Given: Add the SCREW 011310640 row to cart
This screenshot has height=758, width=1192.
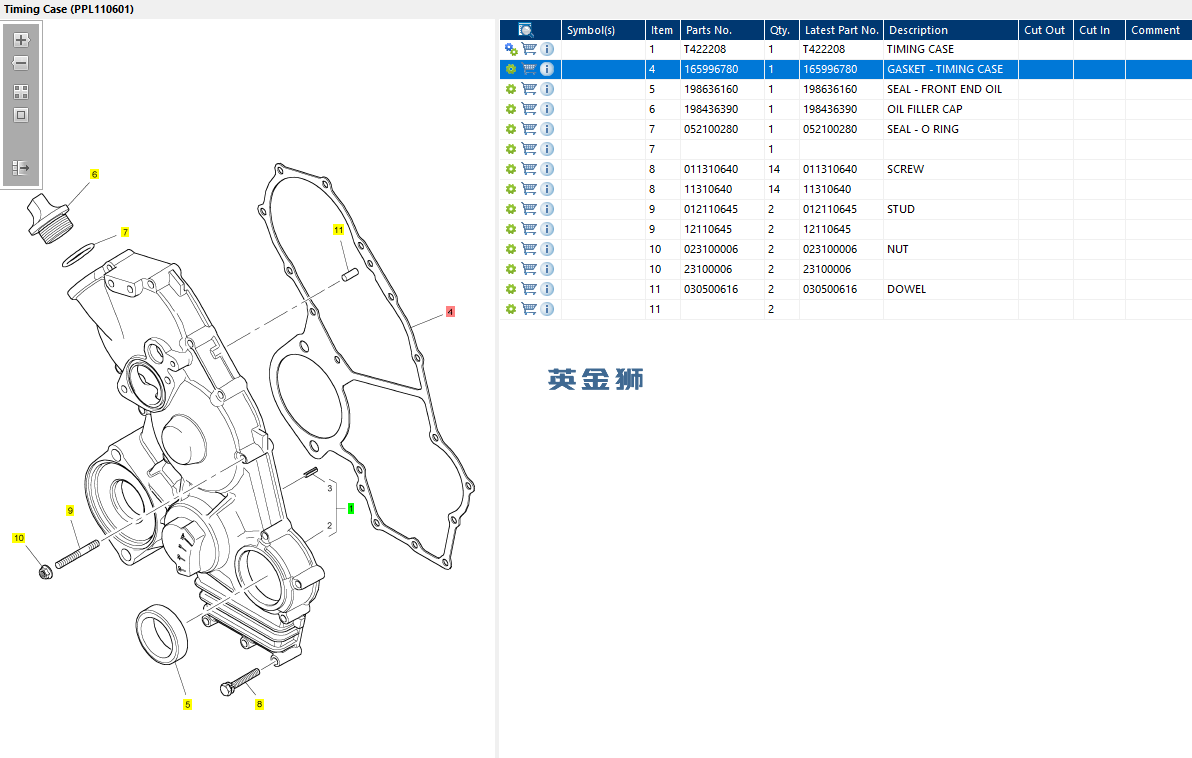Looking at the screenshot, I should click(529, 169).
